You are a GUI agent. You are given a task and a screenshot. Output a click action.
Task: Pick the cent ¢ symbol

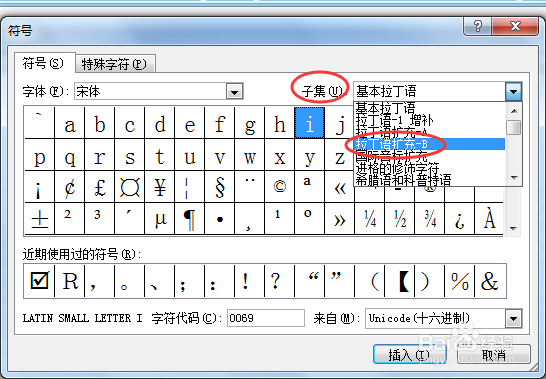(70, 187)
